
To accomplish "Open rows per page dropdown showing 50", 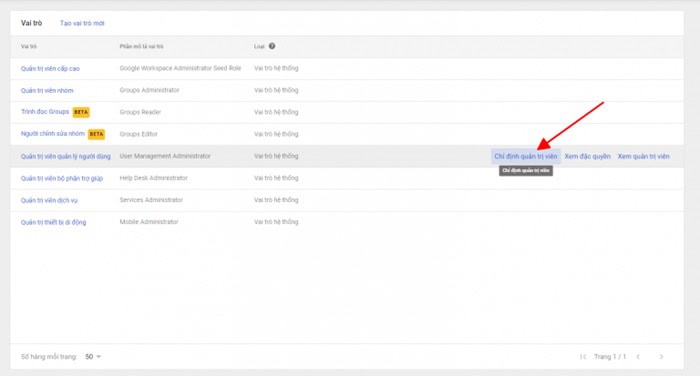I will pyautogui.click(x=93, y=356).
